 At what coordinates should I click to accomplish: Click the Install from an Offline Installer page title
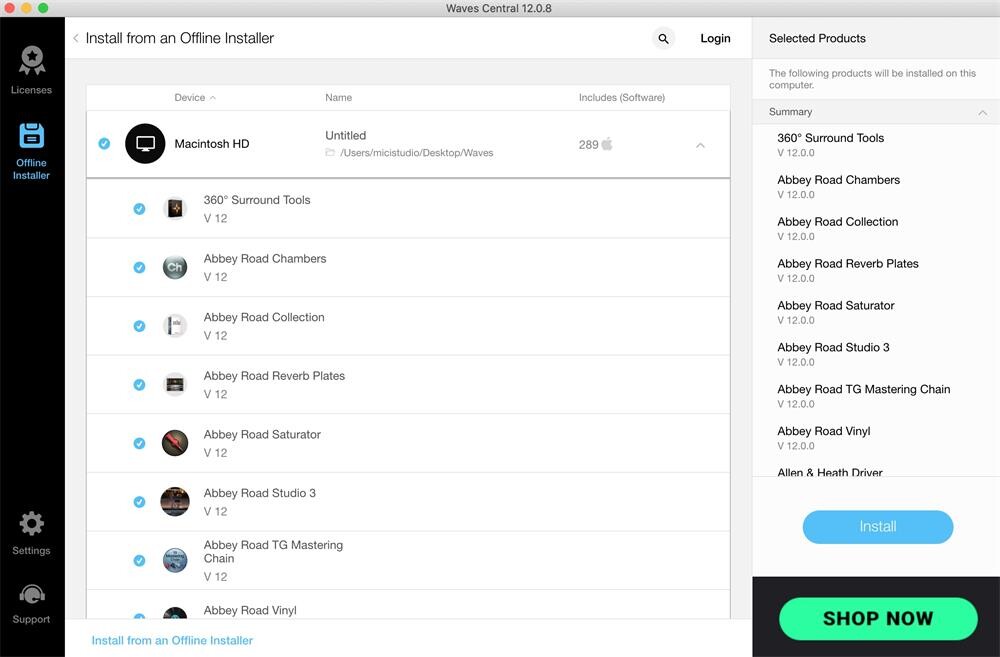pos(180,38)
